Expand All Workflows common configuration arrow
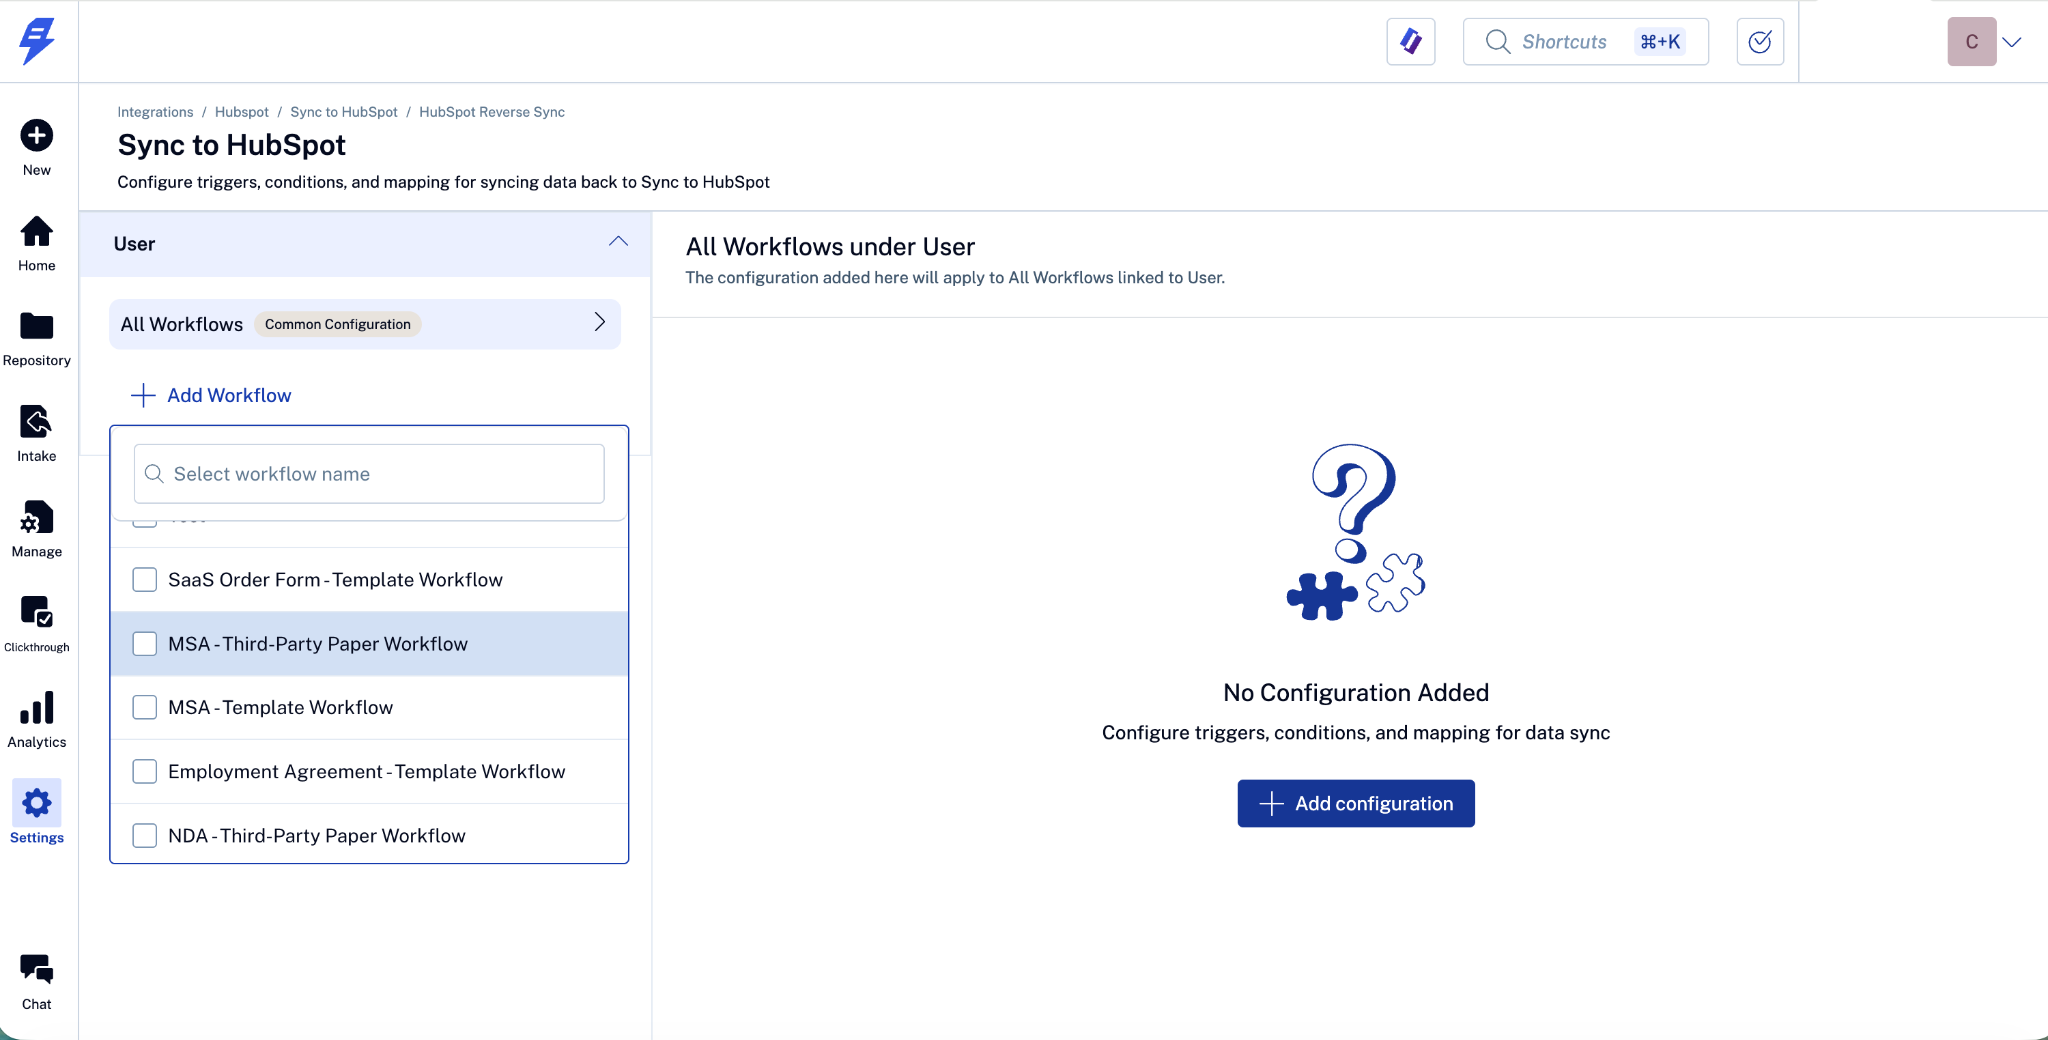 (600, 322)
